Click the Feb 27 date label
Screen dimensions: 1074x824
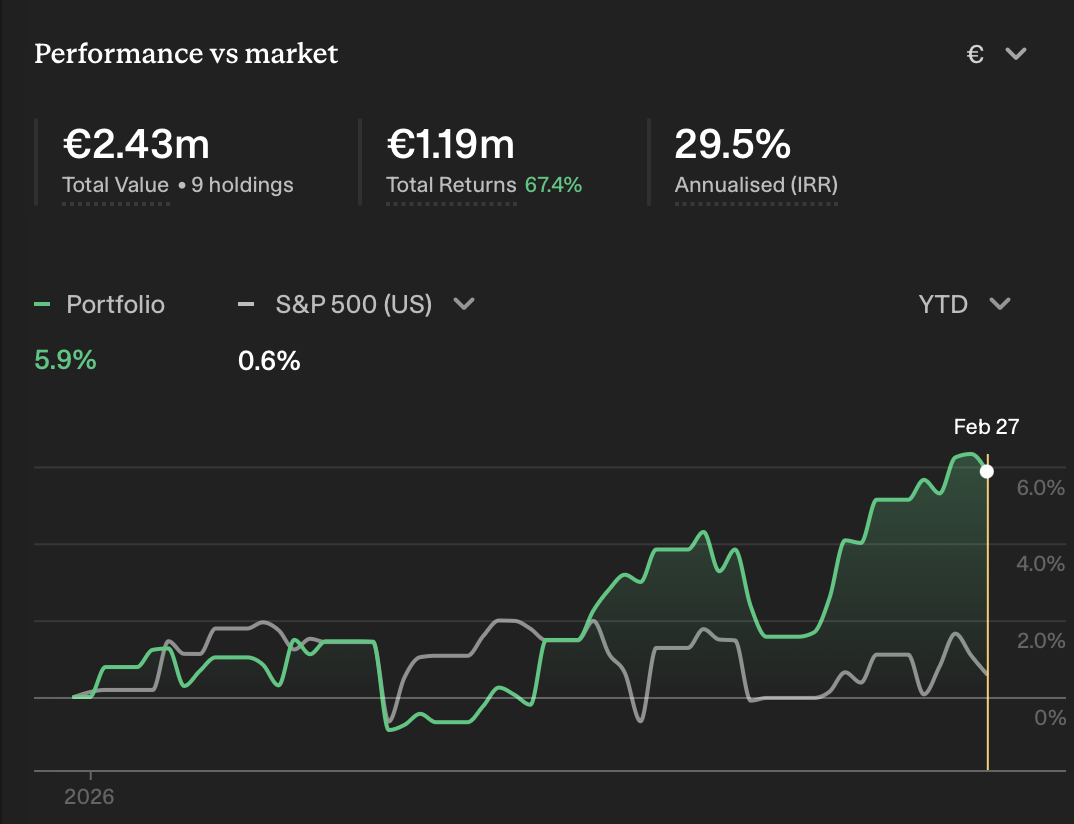tap(986, 427)
